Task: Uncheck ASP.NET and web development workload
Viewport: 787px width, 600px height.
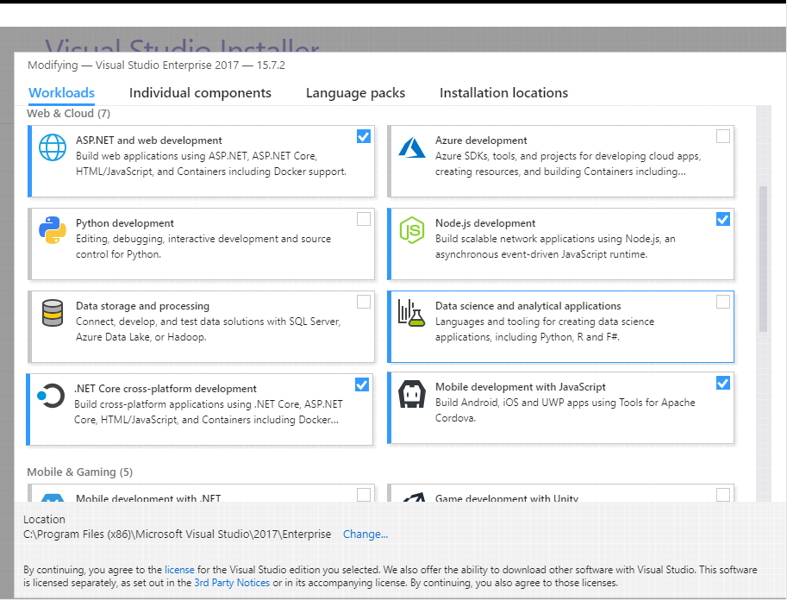Action: point(363,136)
